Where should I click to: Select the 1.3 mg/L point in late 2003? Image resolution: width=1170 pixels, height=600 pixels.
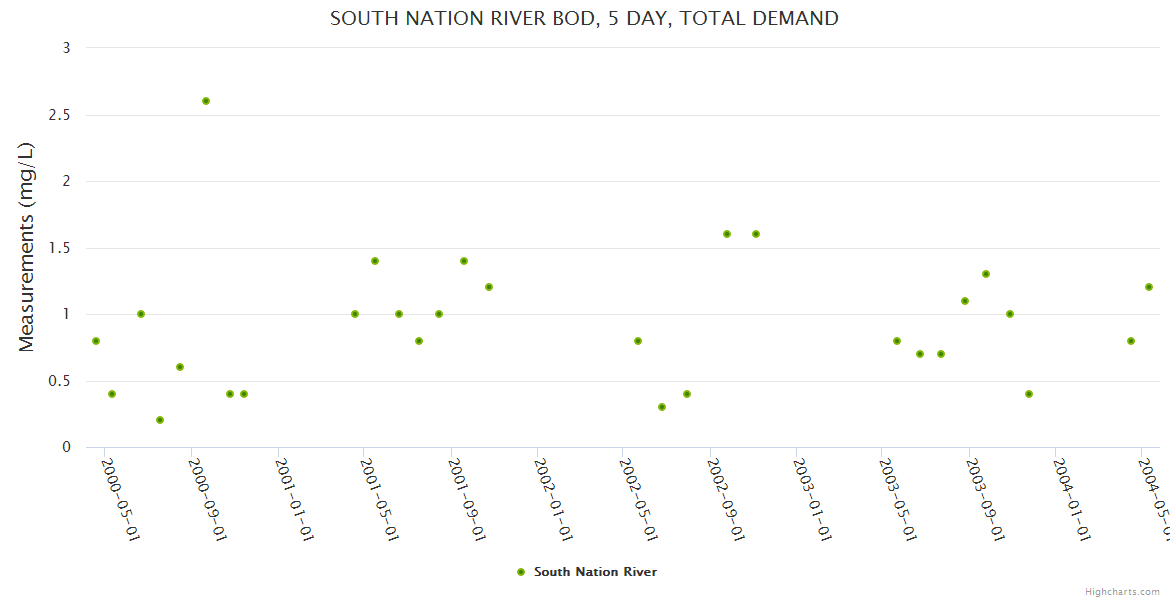tap(986, 274)
